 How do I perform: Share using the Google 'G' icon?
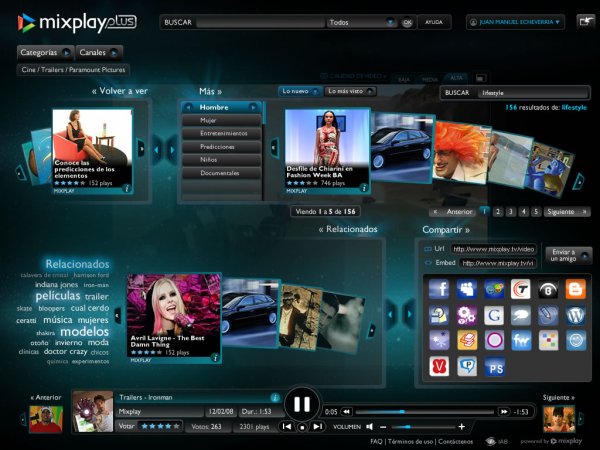tap(494, 315)
